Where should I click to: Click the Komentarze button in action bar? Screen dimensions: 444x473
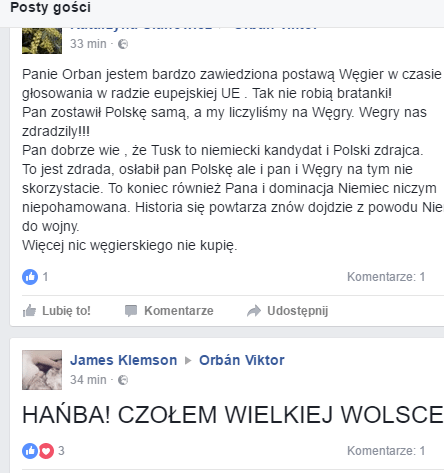pyautogui.click(x=169, y=311)
